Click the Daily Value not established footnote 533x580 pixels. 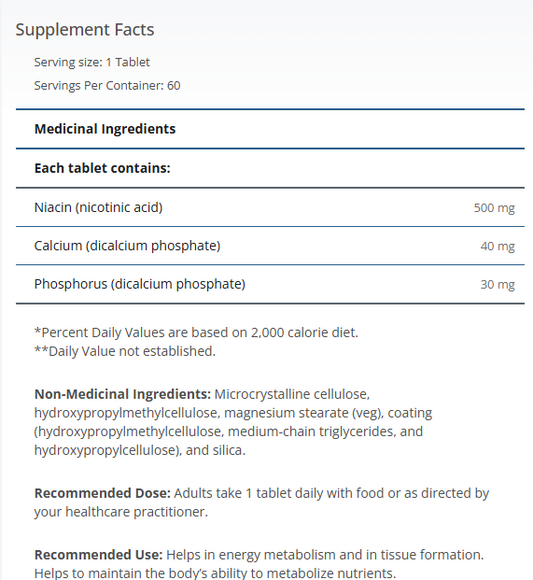(x=125, y=351)
